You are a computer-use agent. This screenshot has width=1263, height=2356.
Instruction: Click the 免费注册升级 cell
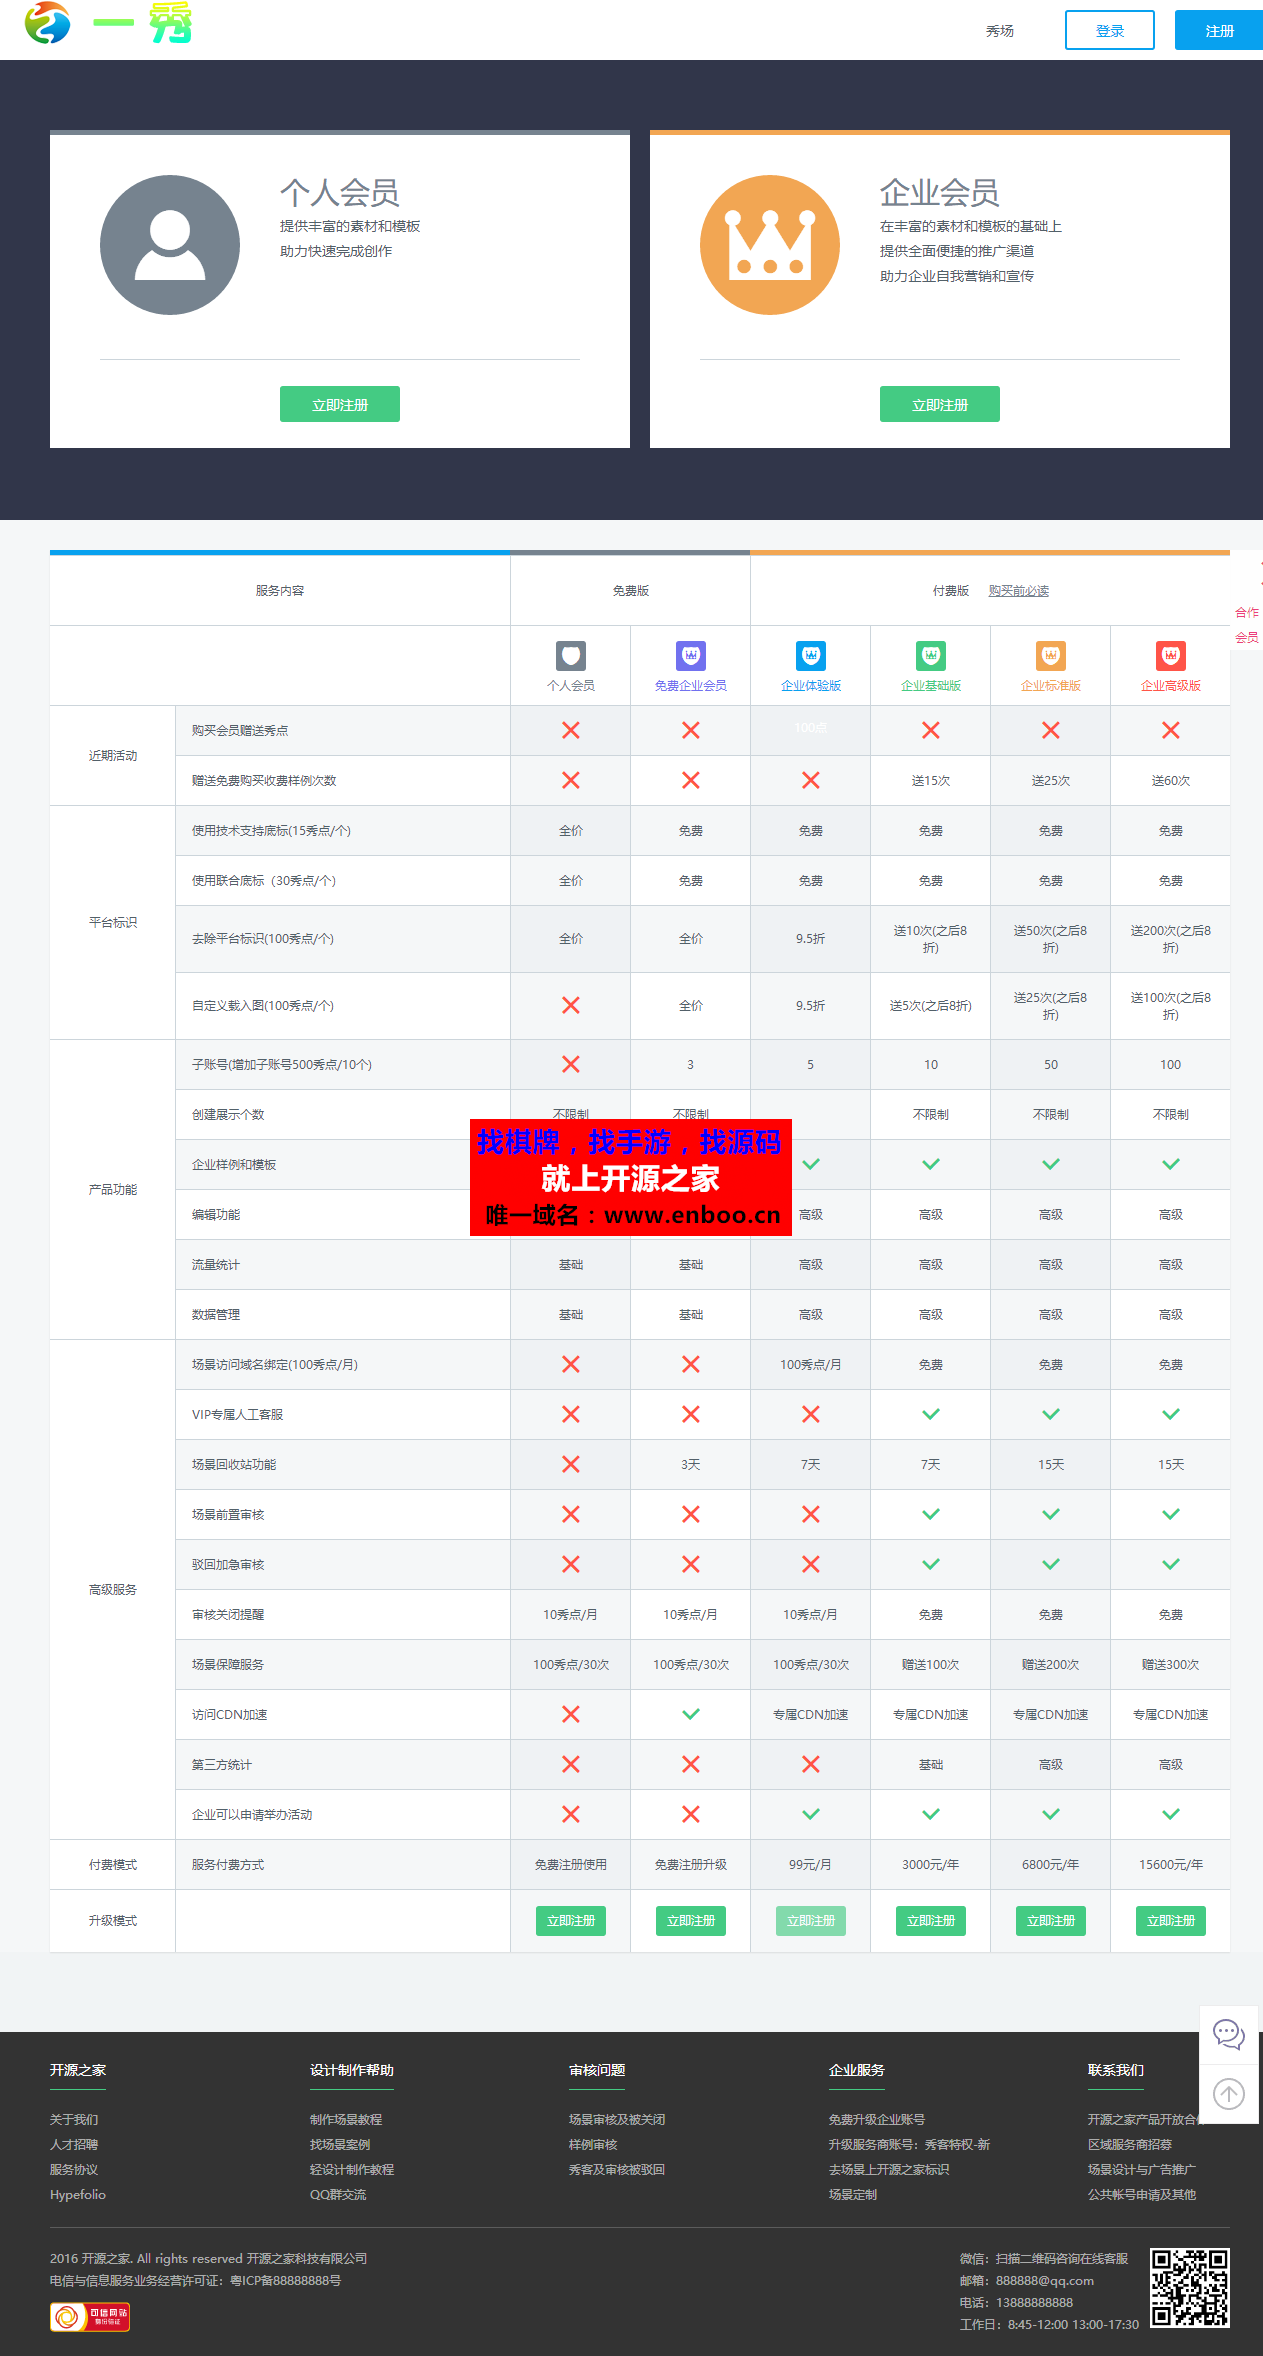pyautogui.click(x=691, y=1865)
